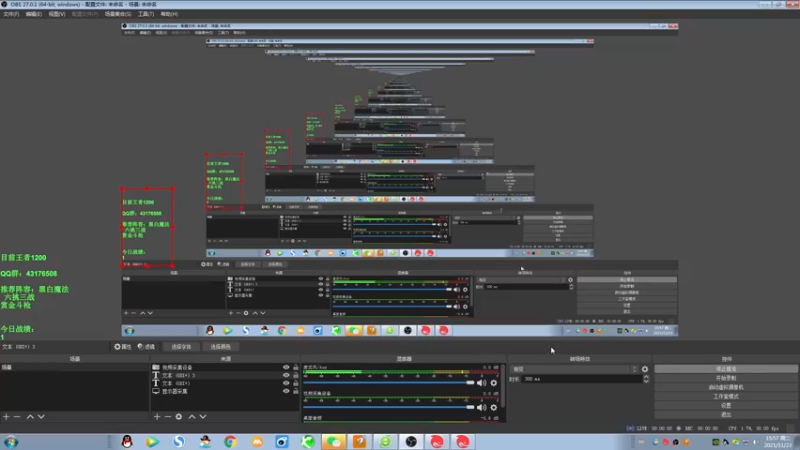Adjust the 视频采集设备 mixer volume slider

point(389,407)
